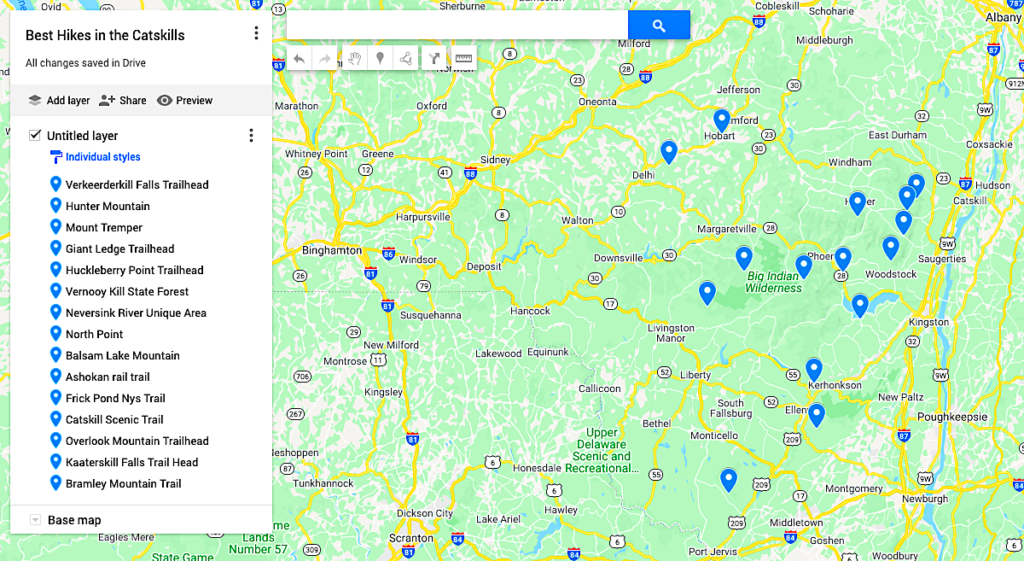Select Mount Tremper in the layer list
Viewport: 1024px width, 561px height.
point(104,227)
